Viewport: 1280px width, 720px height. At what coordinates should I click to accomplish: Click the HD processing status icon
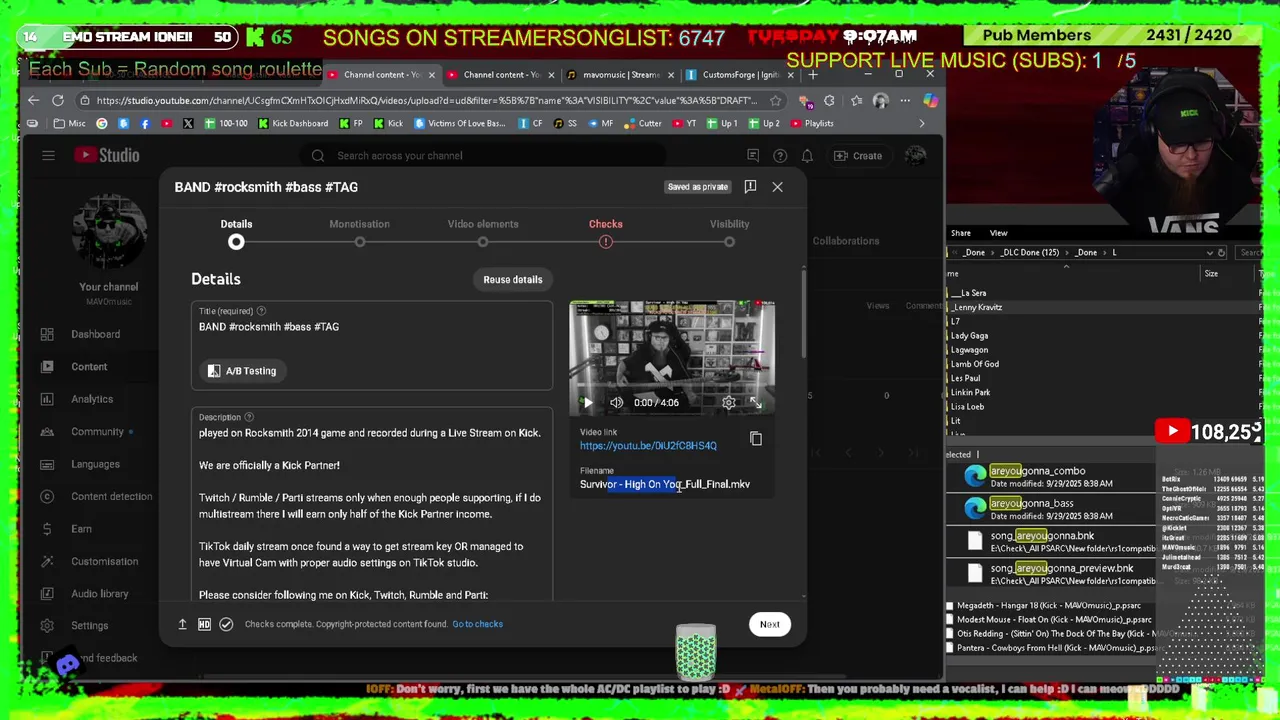tap(204, 624)
